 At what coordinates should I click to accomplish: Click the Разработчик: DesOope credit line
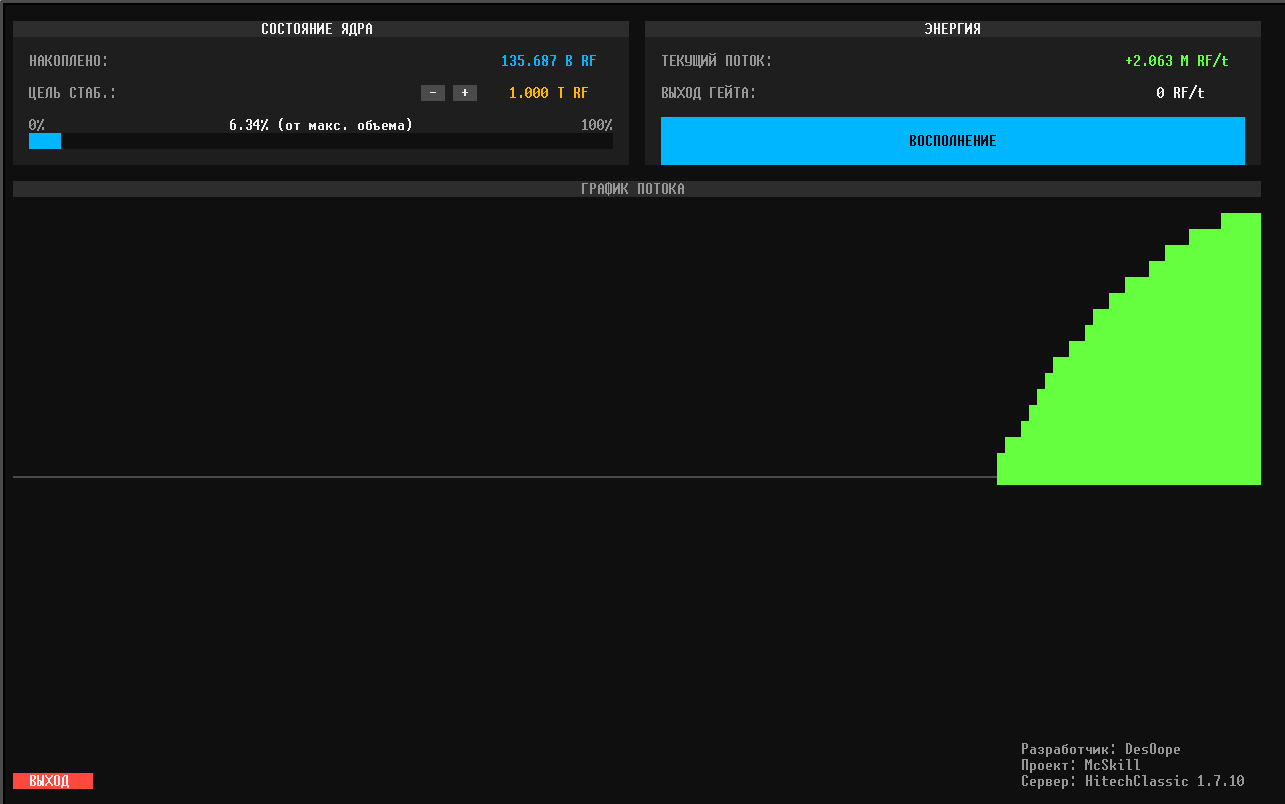(1101, 749)
